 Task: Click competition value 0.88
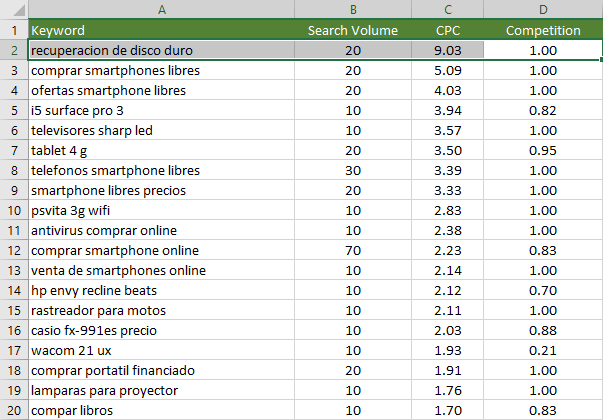coord(543,330)
